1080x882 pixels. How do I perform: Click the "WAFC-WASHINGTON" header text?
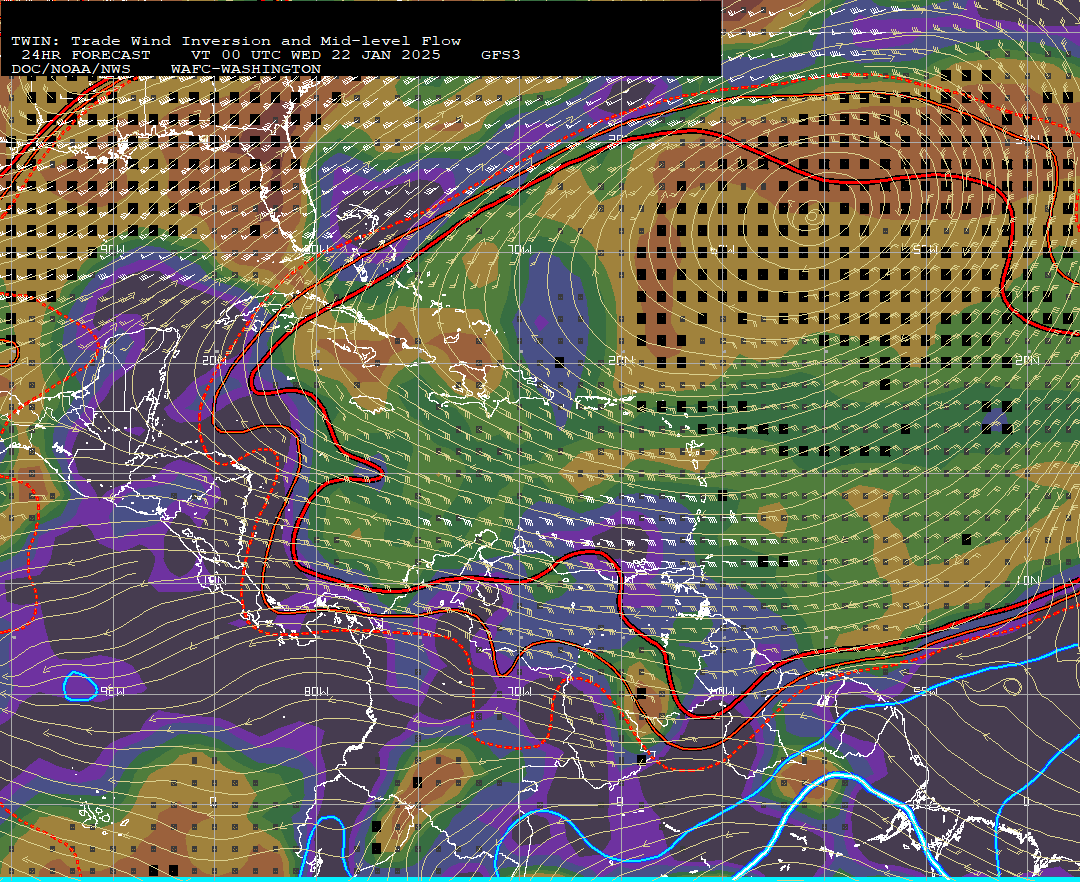(x=246, y=70)
